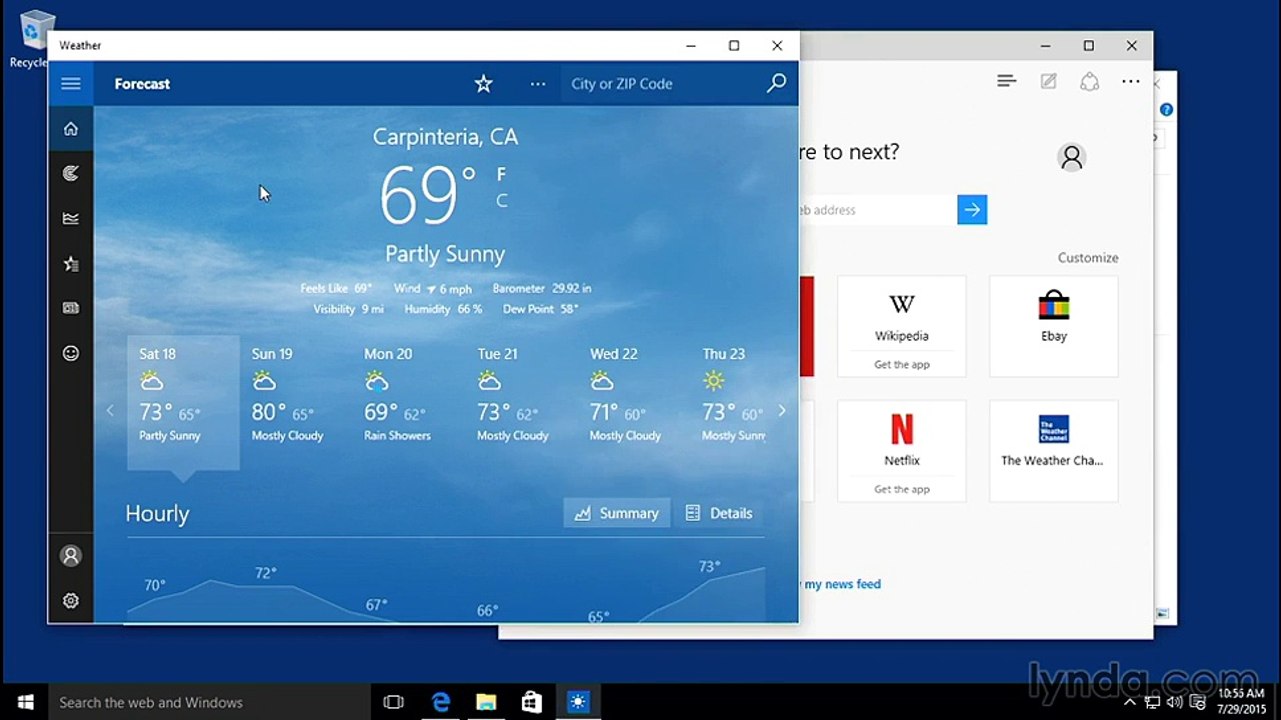Open the Edge Hub icon
1281x720 pixels.
point(1007,82)
